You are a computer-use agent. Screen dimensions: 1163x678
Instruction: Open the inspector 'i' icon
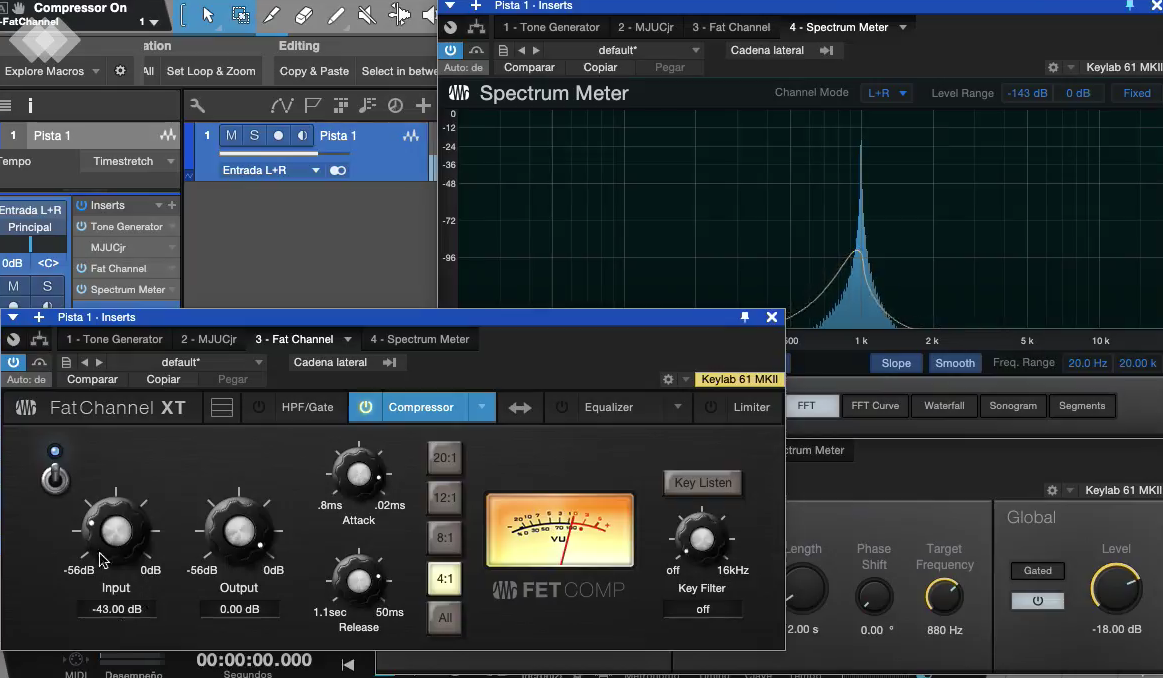point(30,106)
